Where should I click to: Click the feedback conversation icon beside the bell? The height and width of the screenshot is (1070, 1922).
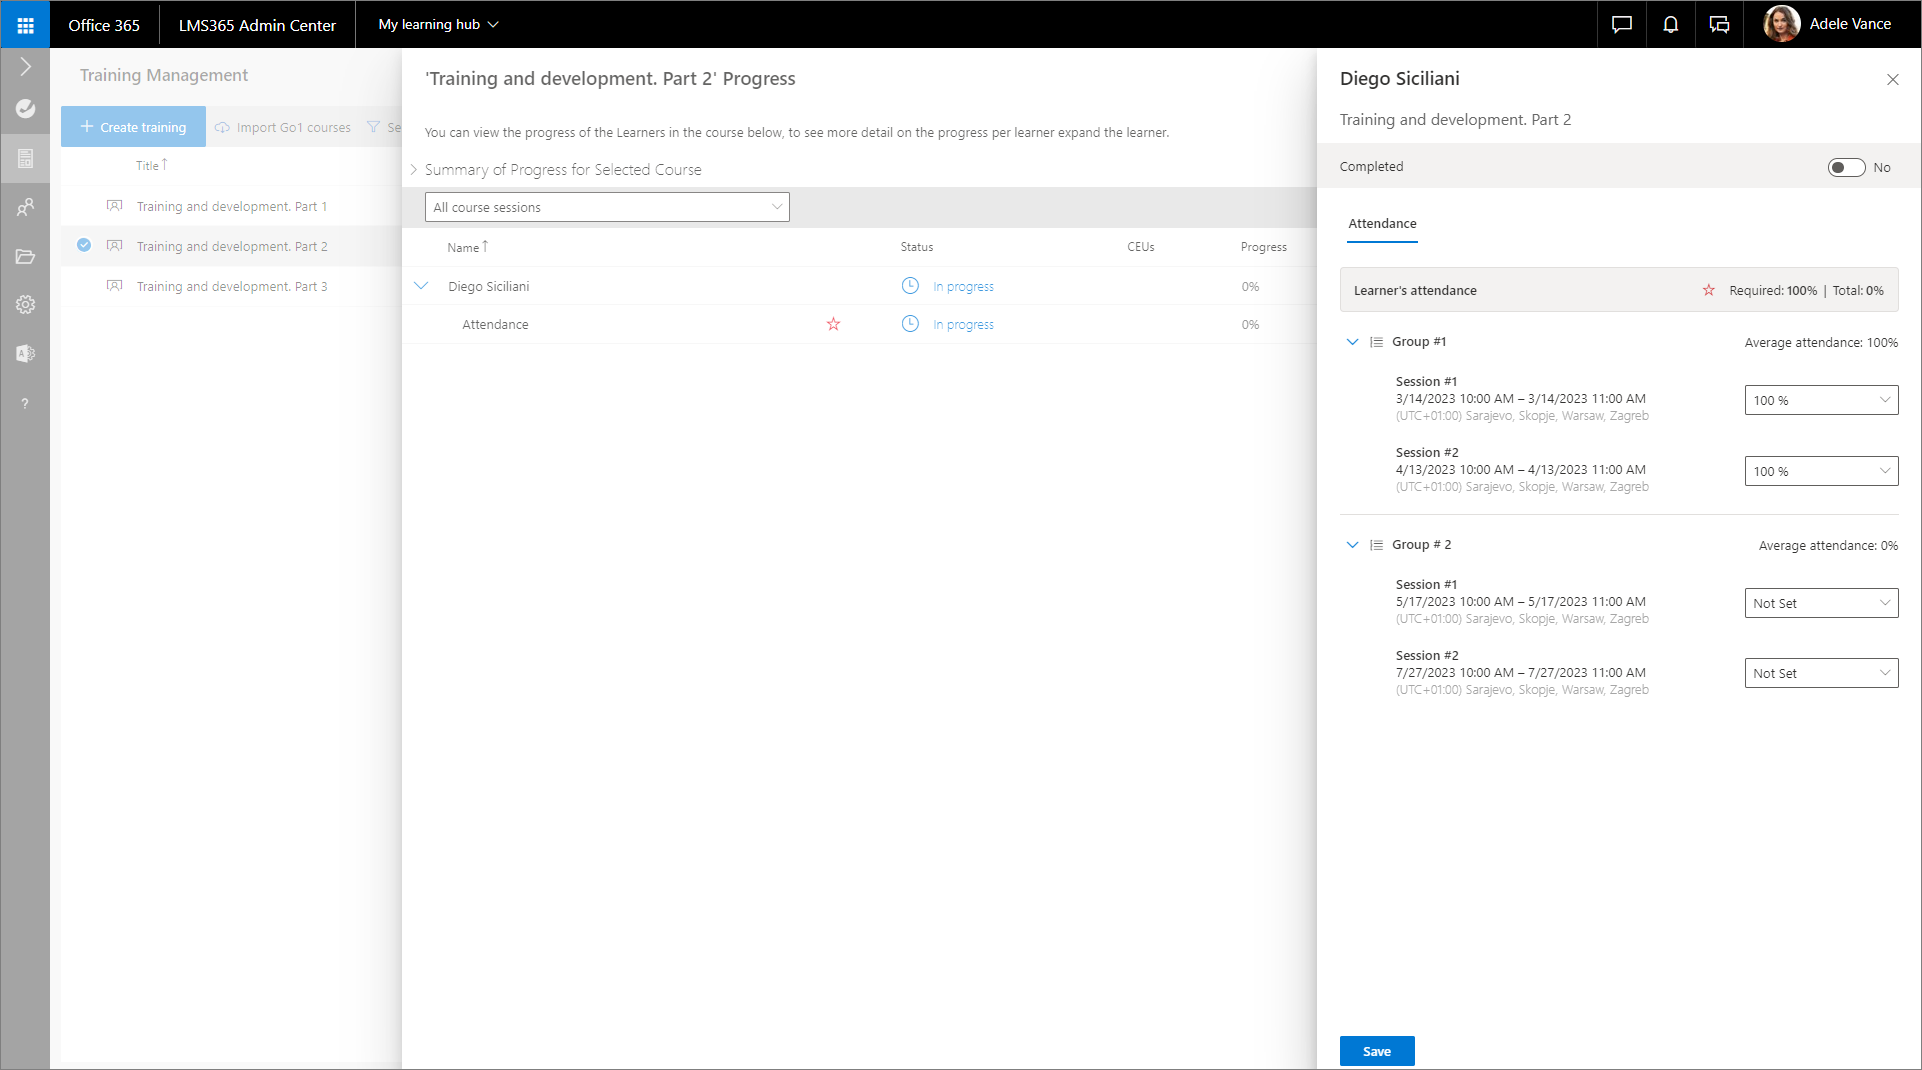pyautogui.click(x=1719, y=25)
